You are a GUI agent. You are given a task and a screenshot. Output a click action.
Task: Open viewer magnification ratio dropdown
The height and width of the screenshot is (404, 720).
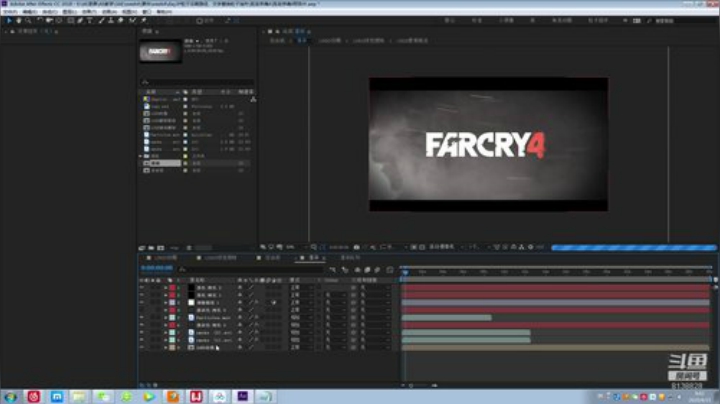(295, 247)
